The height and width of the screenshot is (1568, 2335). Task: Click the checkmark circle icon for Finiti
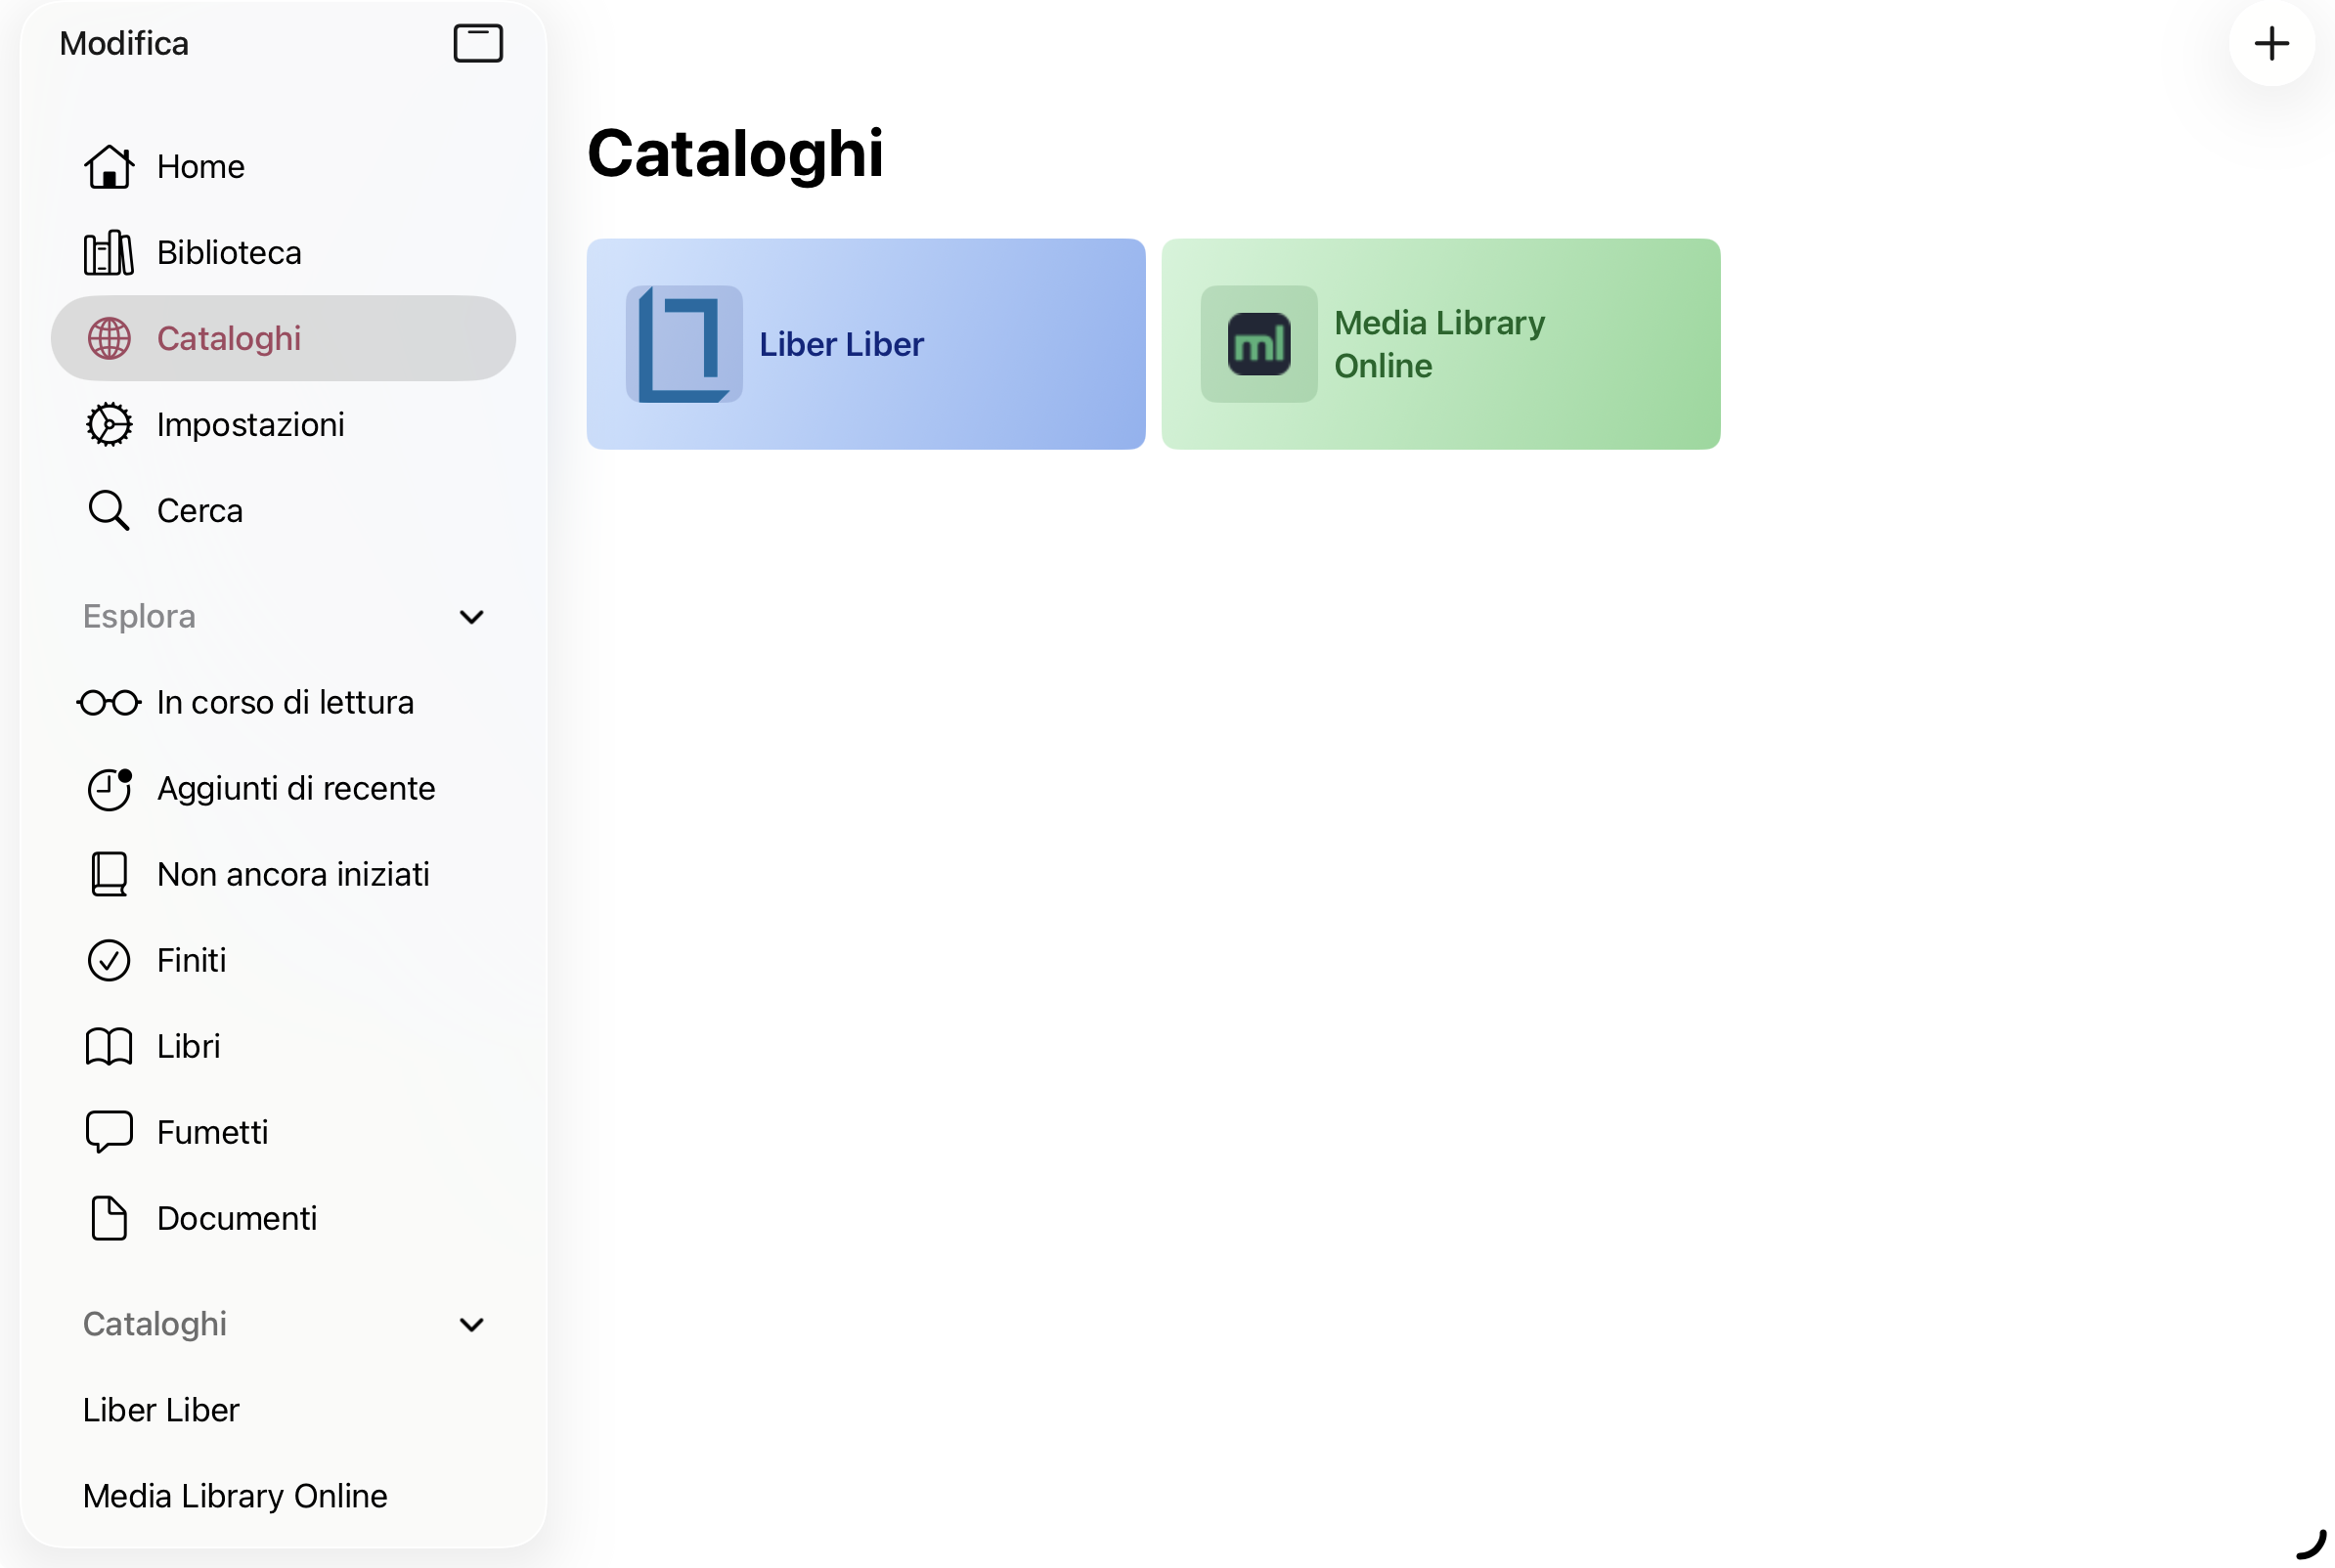click(109, 961)
